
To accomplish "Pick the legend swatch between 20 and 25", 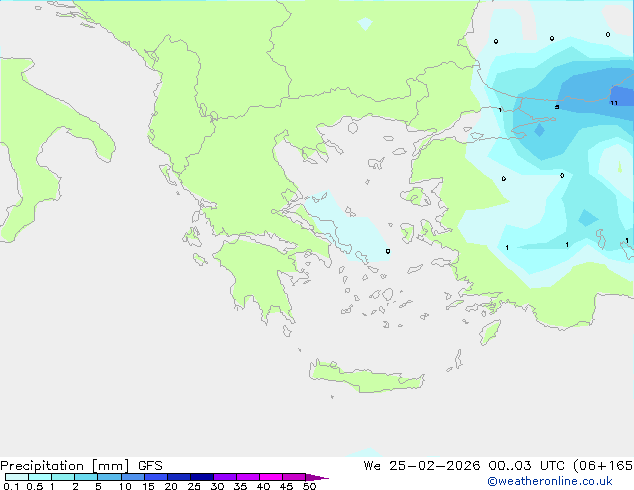I will click(x=179, y=477).
